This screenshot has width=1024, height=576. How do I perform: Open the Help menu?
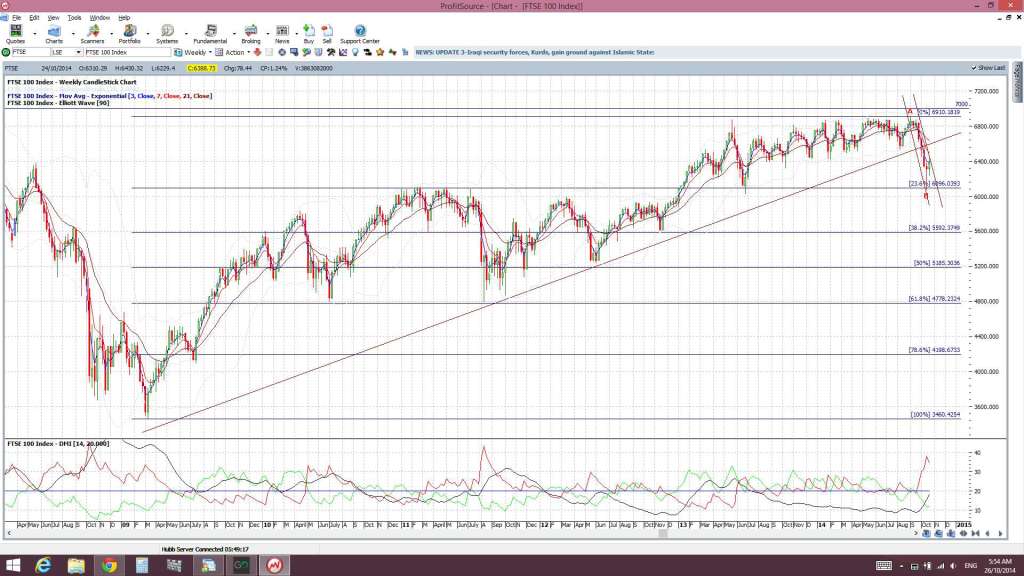tap(124, 18)
